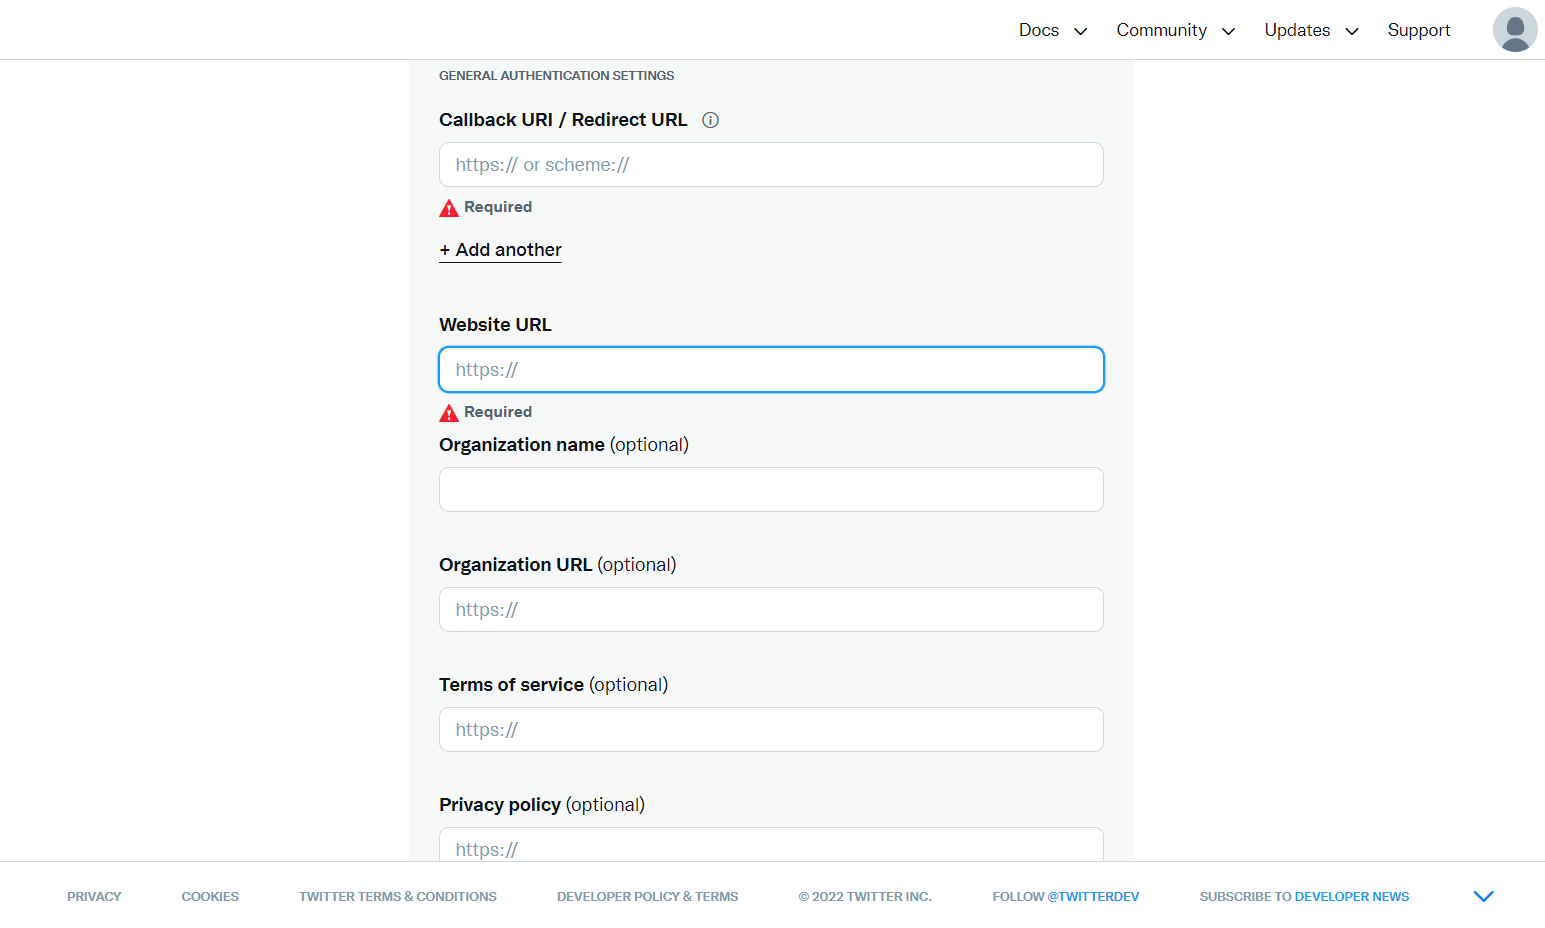The width and height of the screenshot is (1545, 928).
Task: Focus the Terms of service field
Action: click(x=771, y=730)
